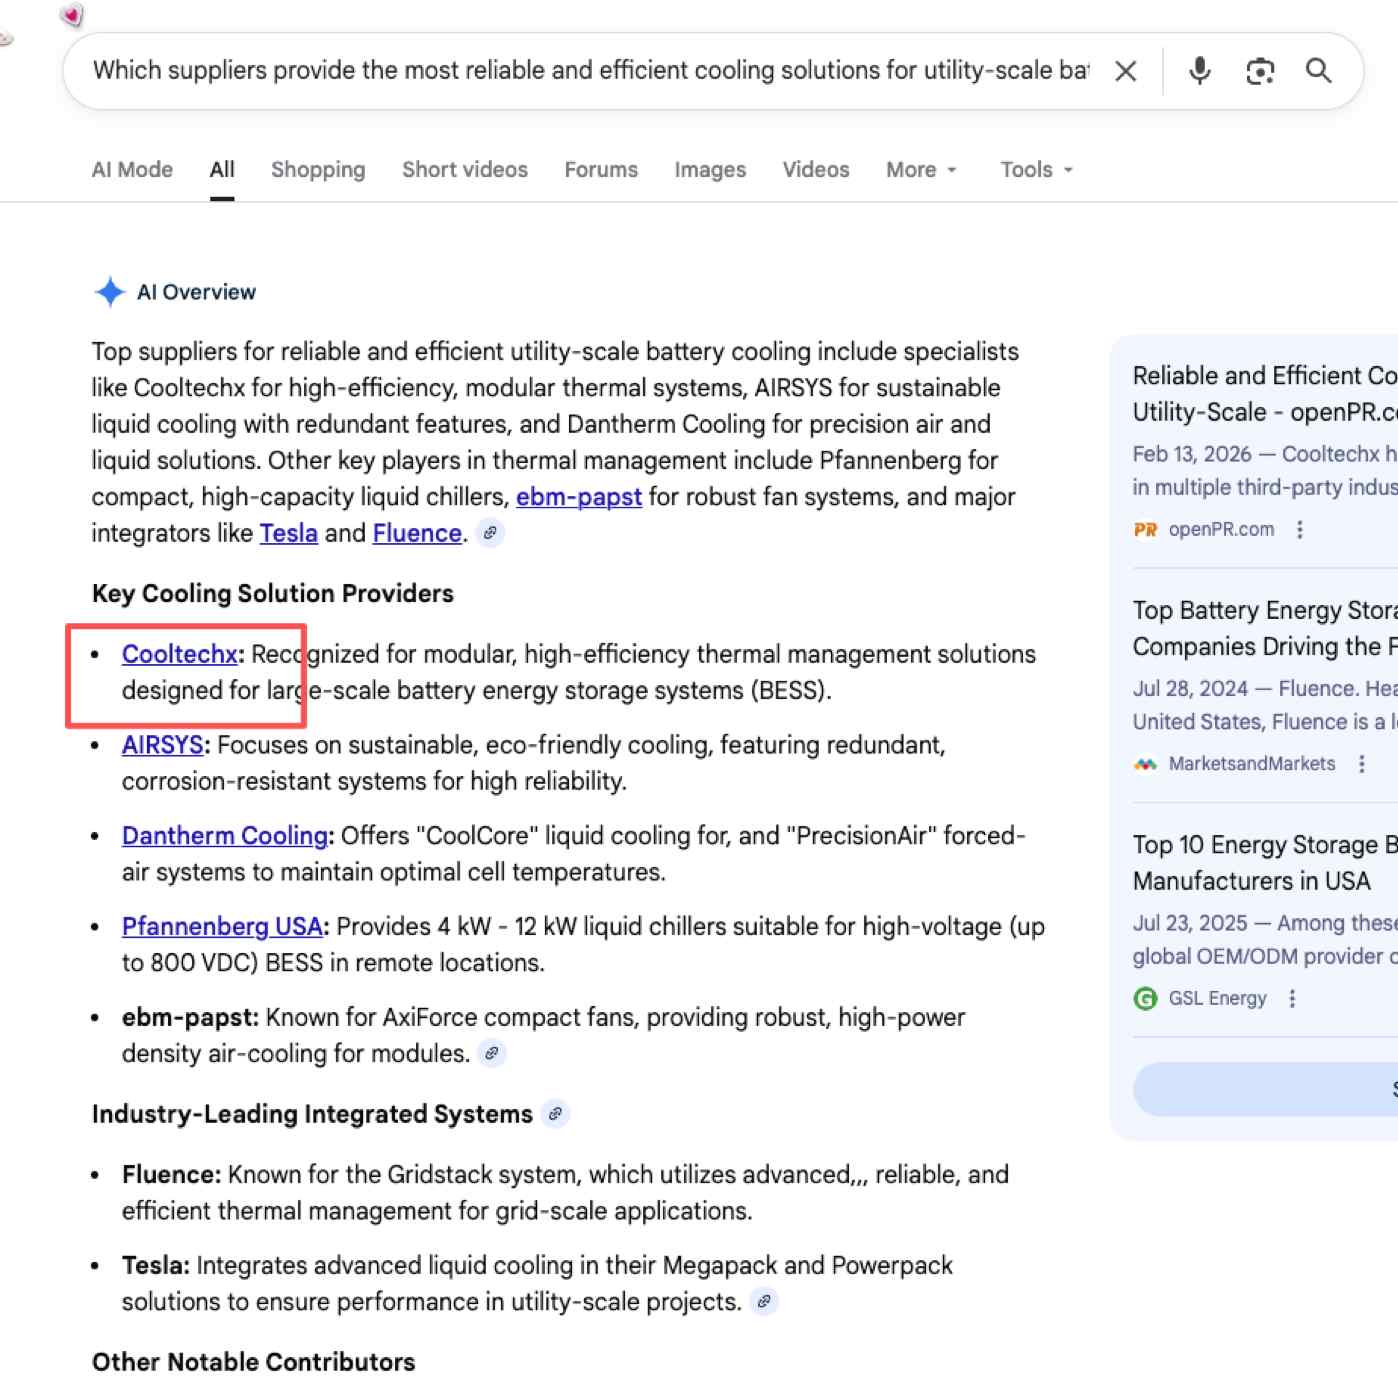1398x1398 pixels.
Task: Open source link icon beside Industry-Leading Integrated Systems
Action: pos(555,1114)
